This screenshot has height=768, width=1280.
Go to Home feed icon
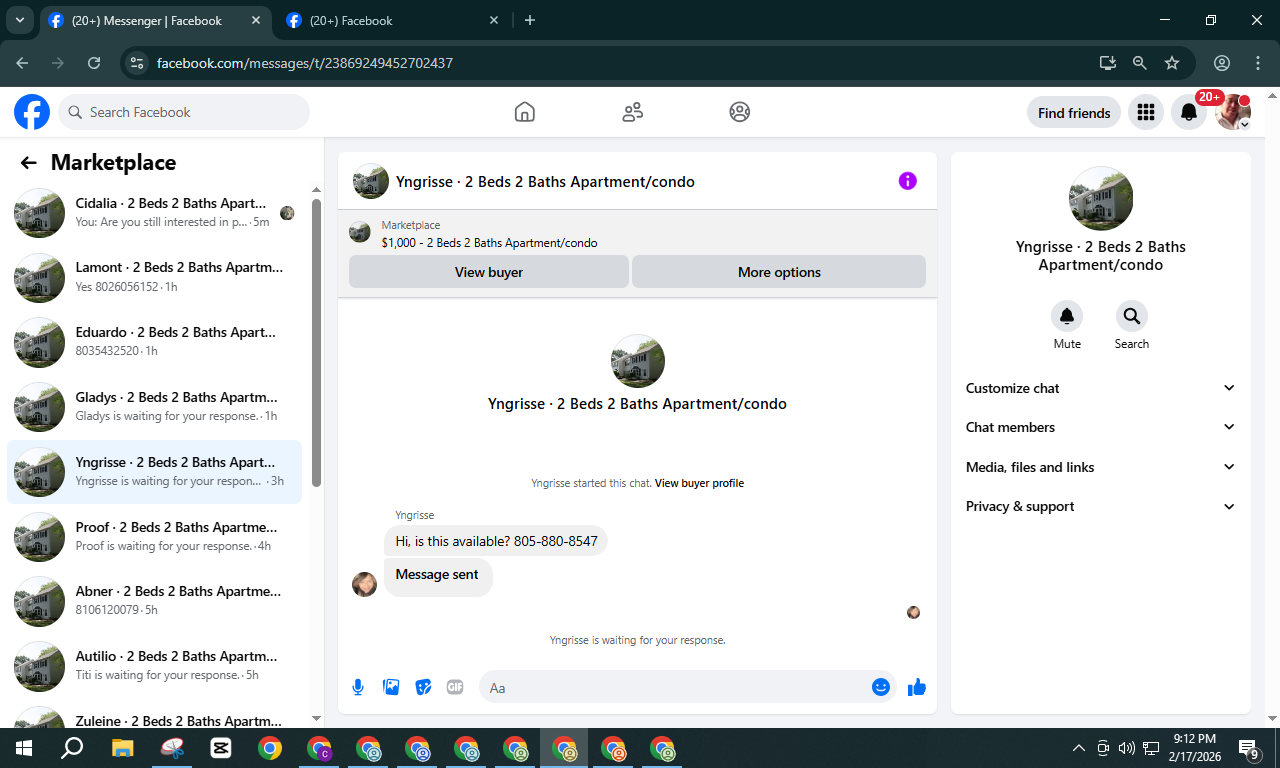(525, 112)
